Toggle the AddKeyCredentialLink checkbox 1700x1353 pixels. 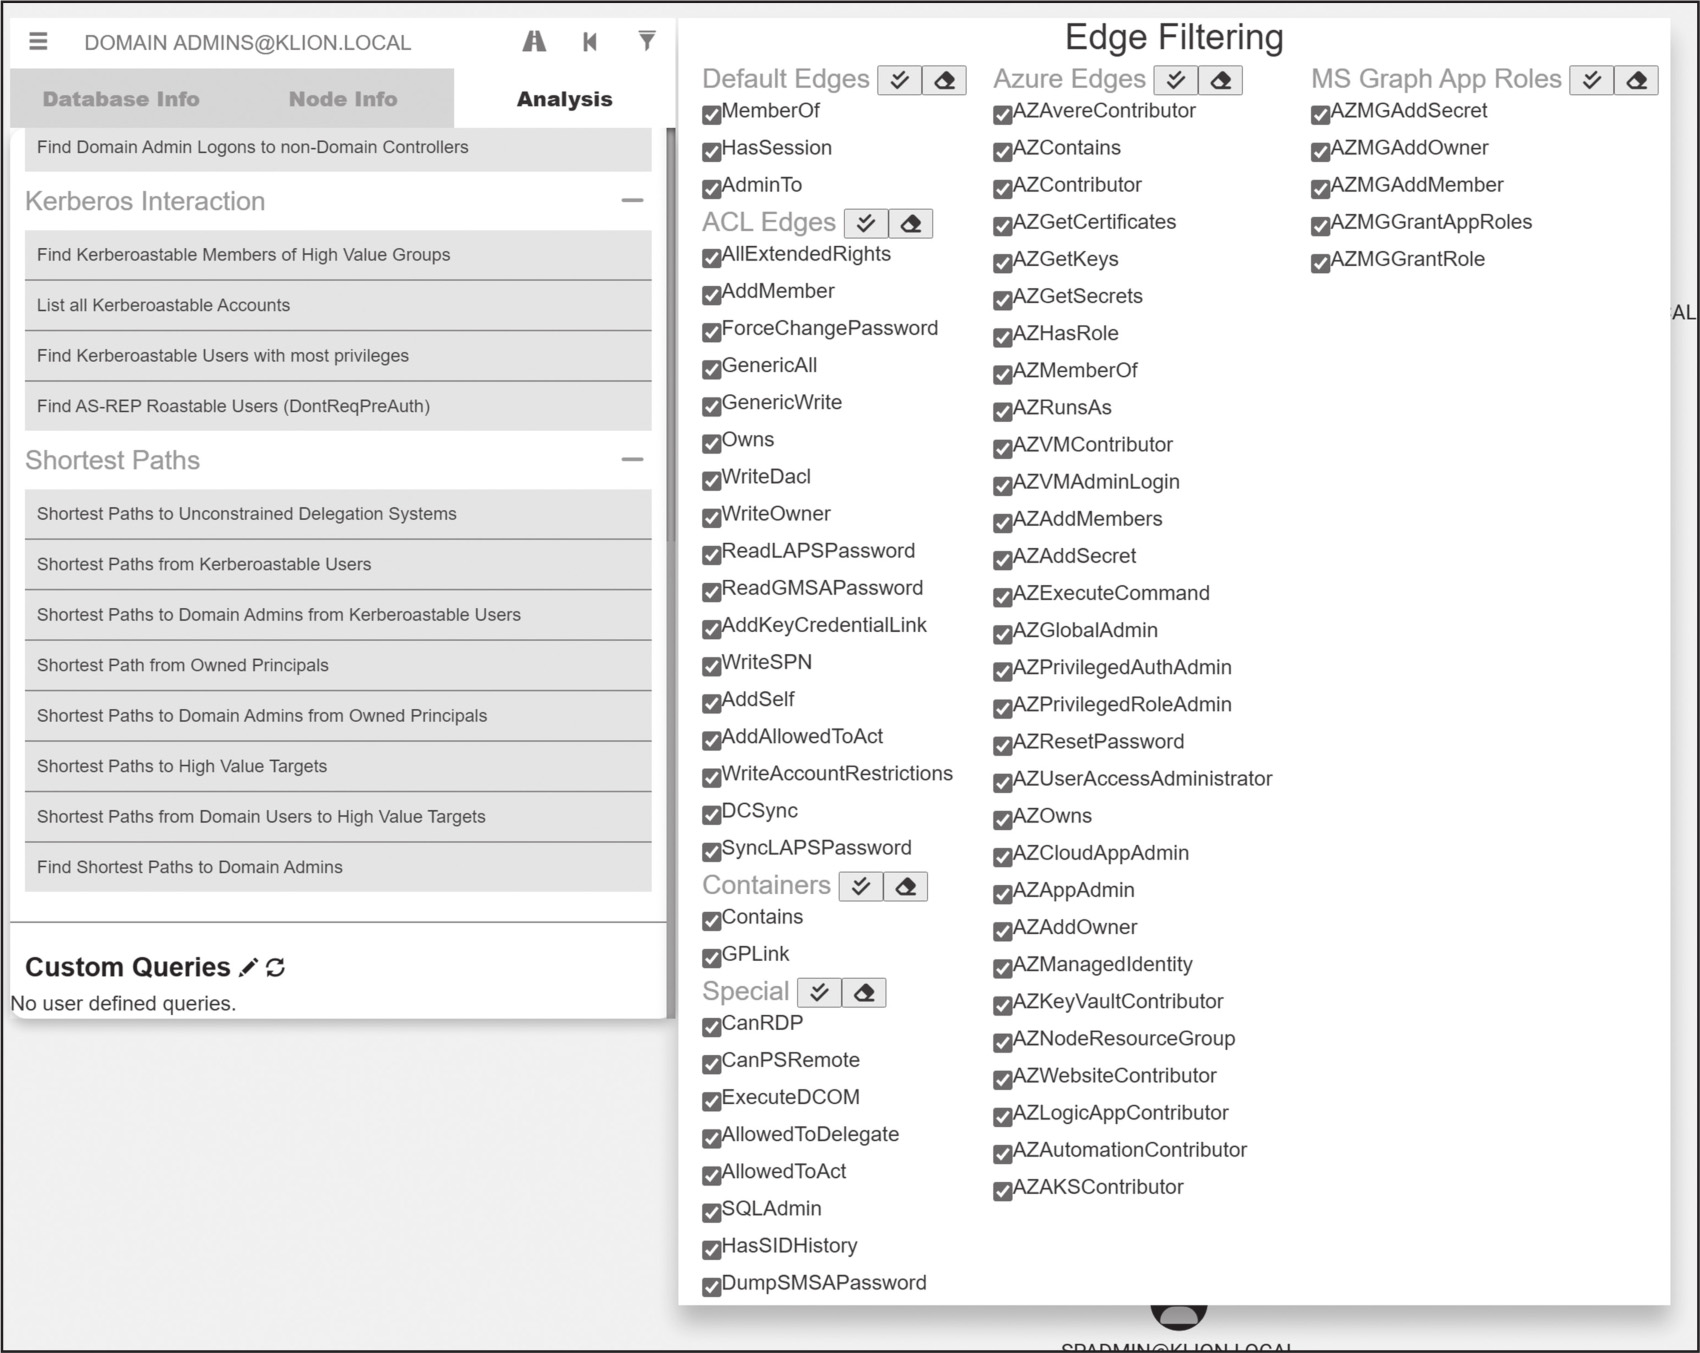(x=712, y=629)
